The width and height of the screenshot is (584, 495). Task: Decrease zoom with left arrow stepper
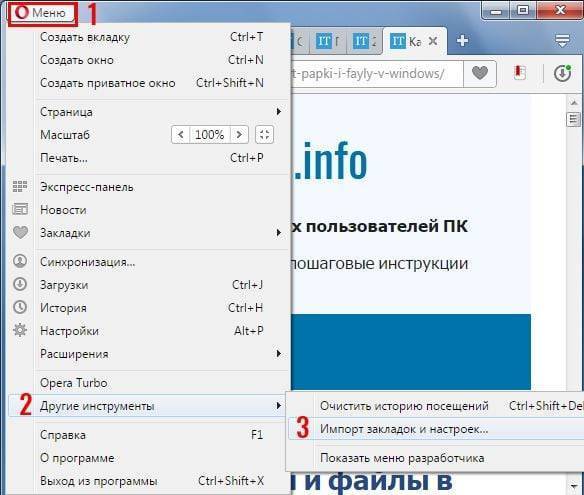[181, 134]
